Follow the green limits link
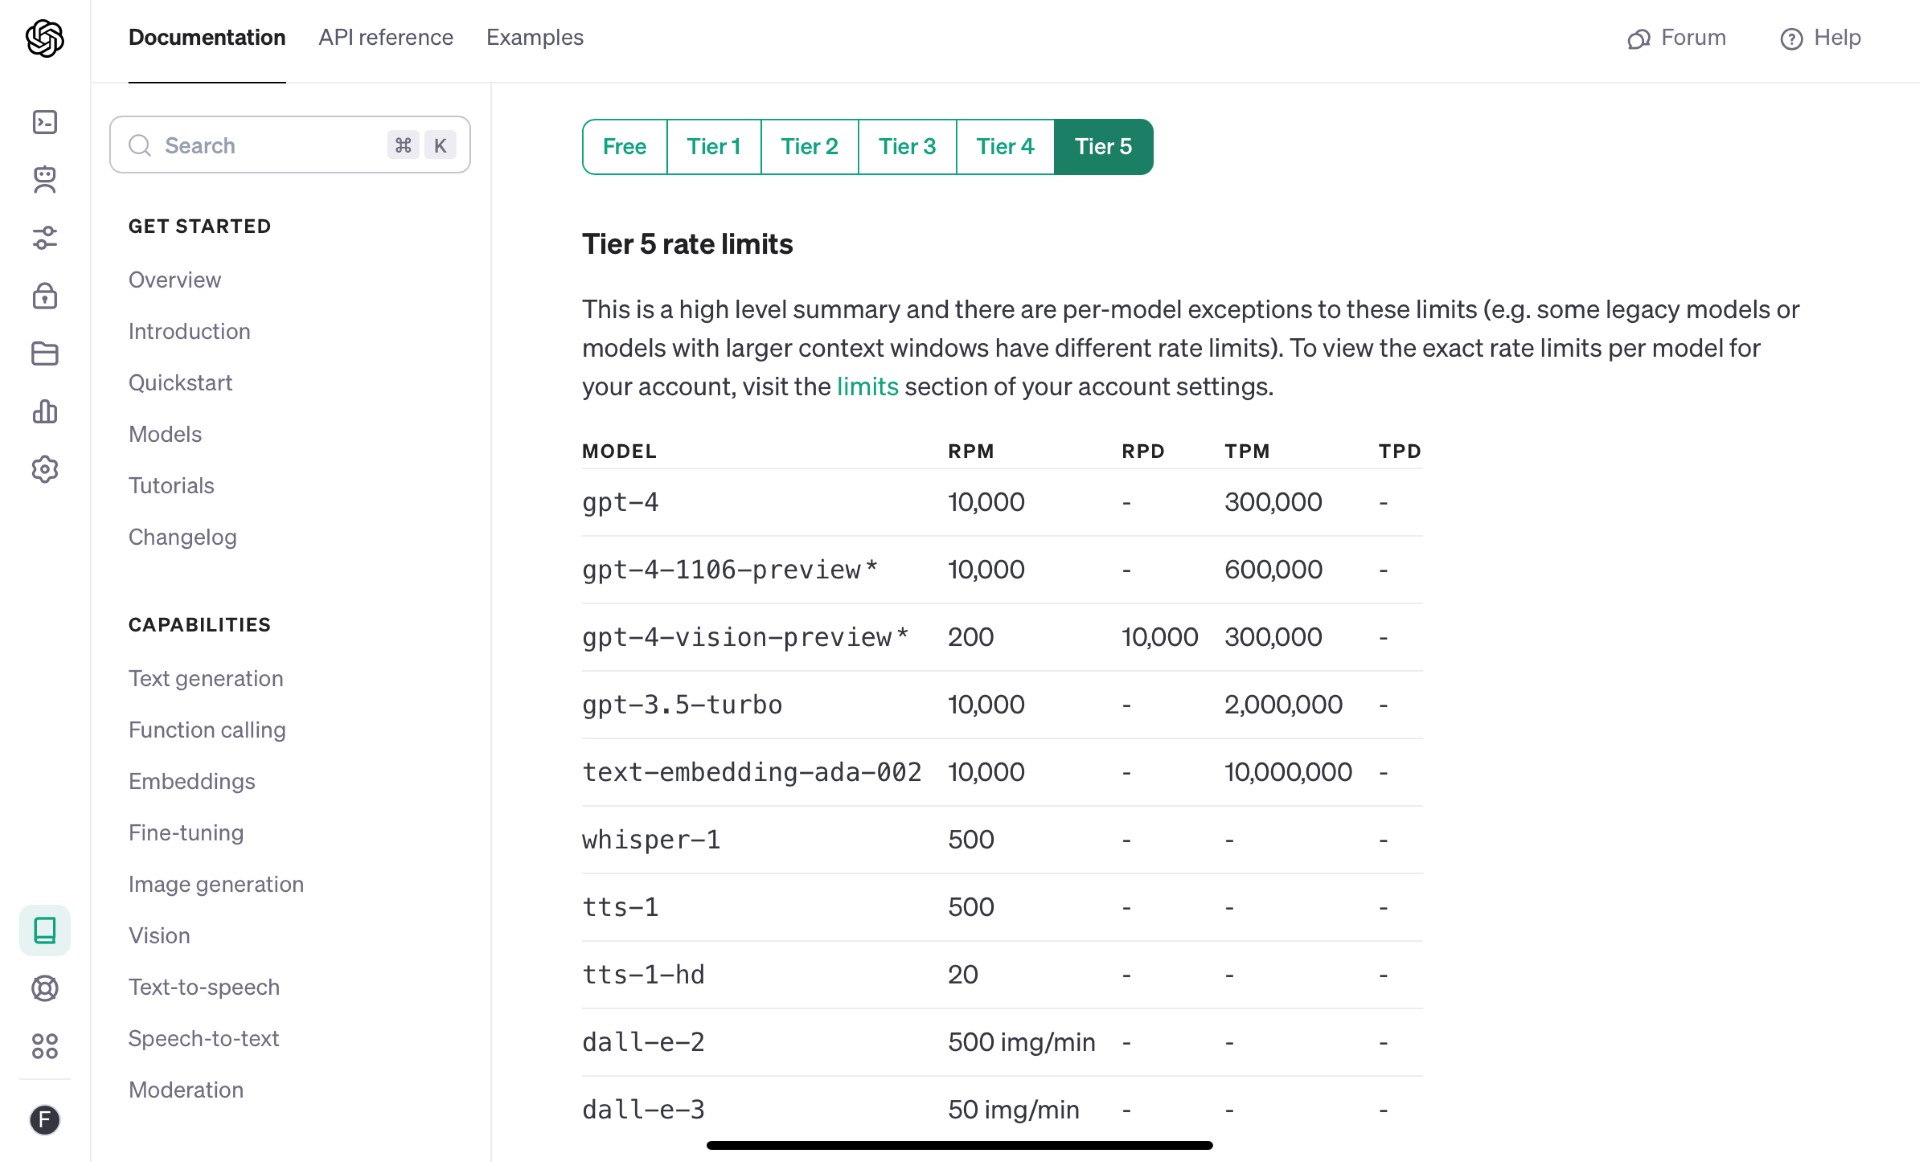The image size is (1920, 1162). point(867,386)
